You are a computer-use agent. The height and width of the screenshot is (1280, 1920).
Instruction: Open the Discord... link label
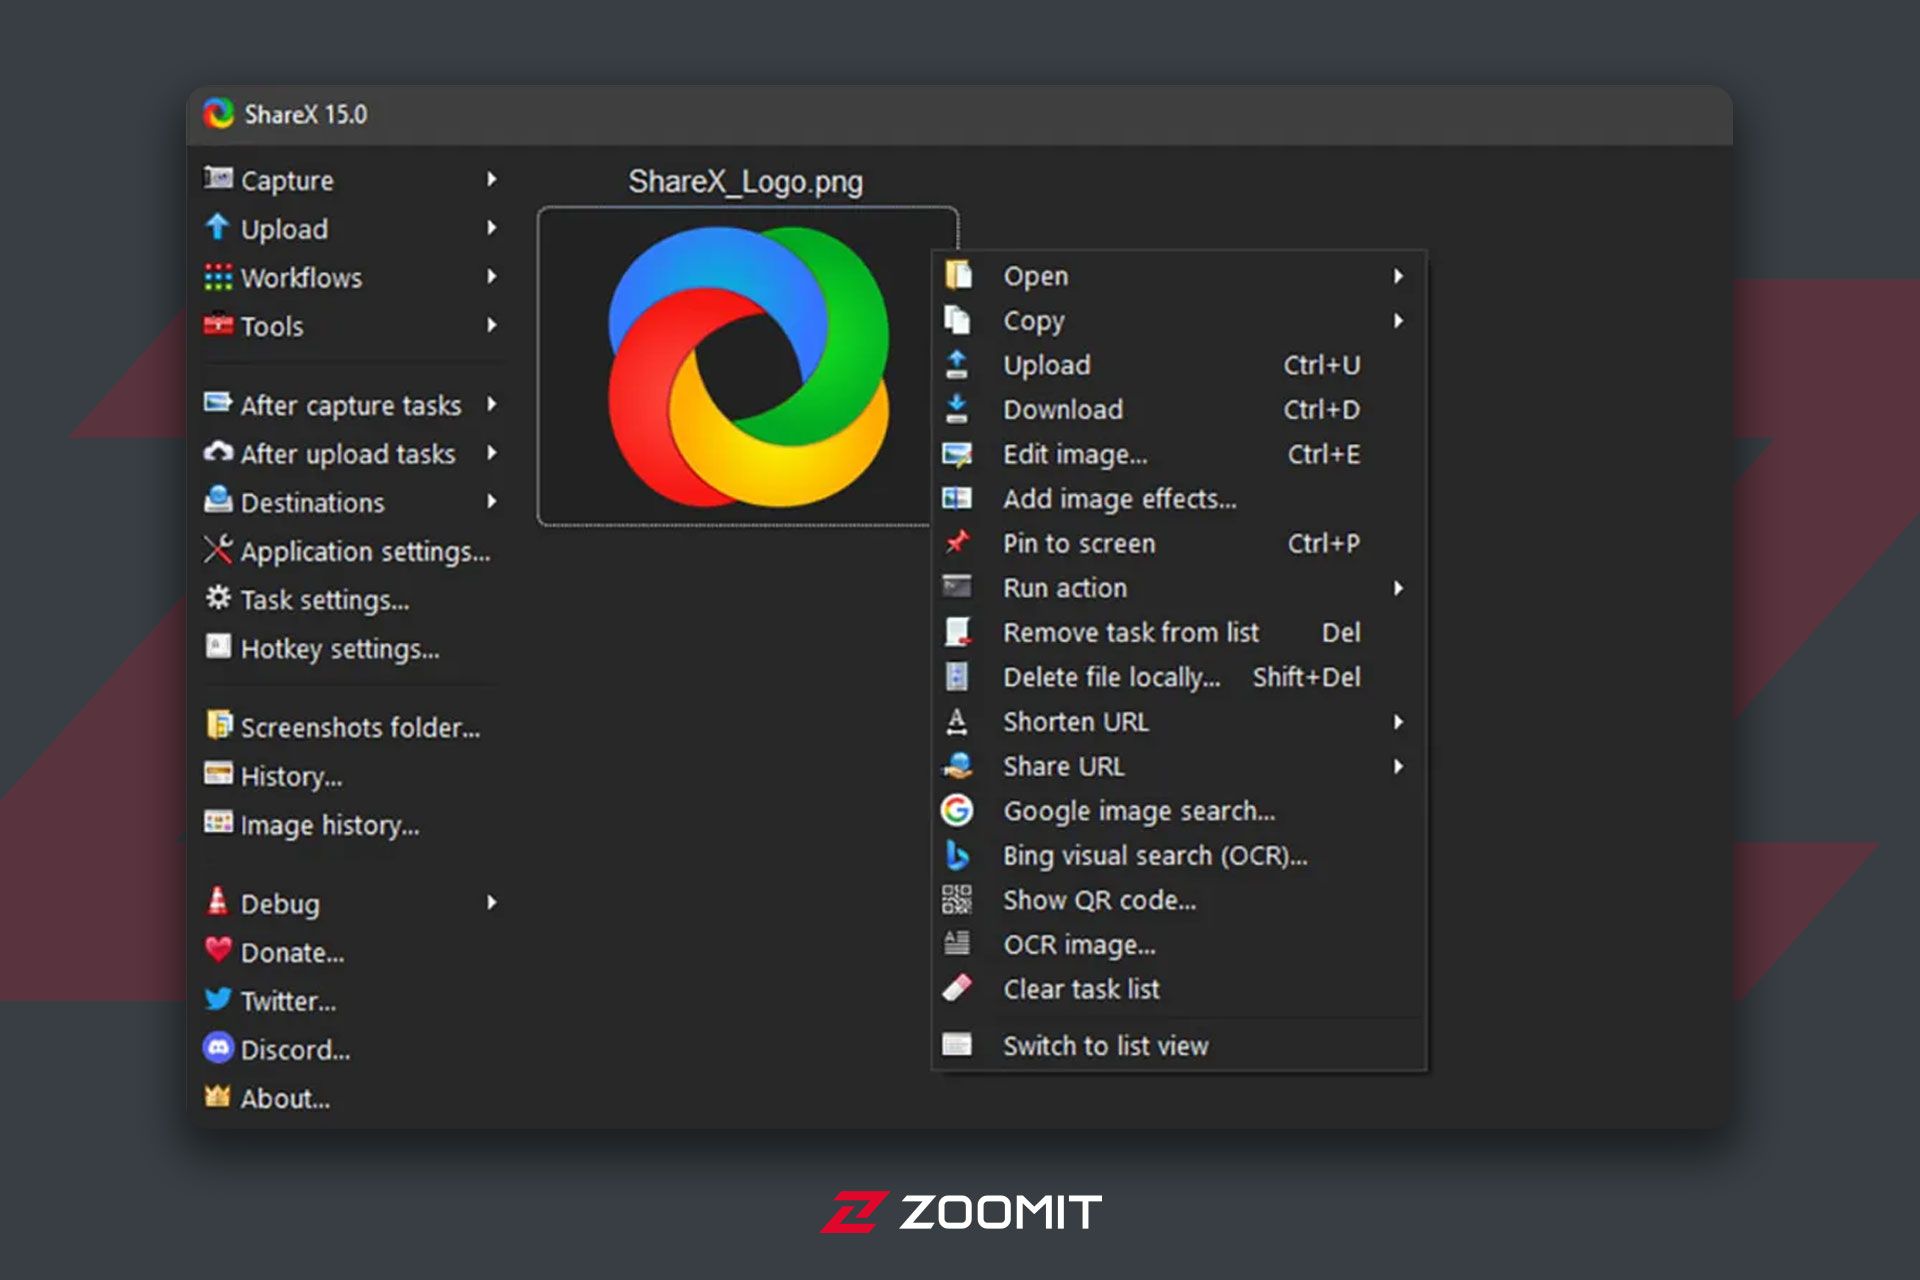pos(295,1050)
